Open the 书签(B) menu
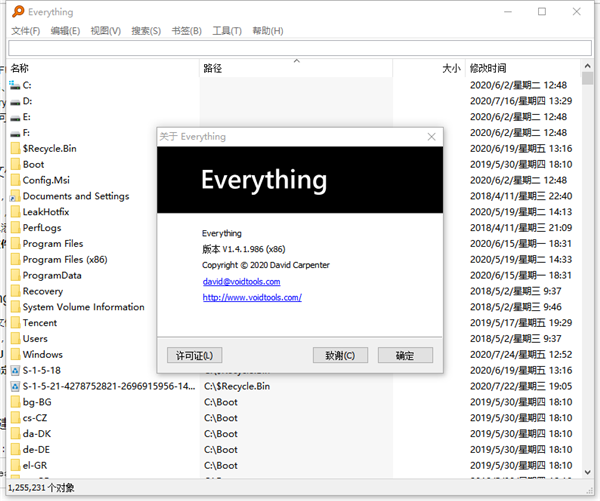Screen dimensions: 600x501 [187, 31]
